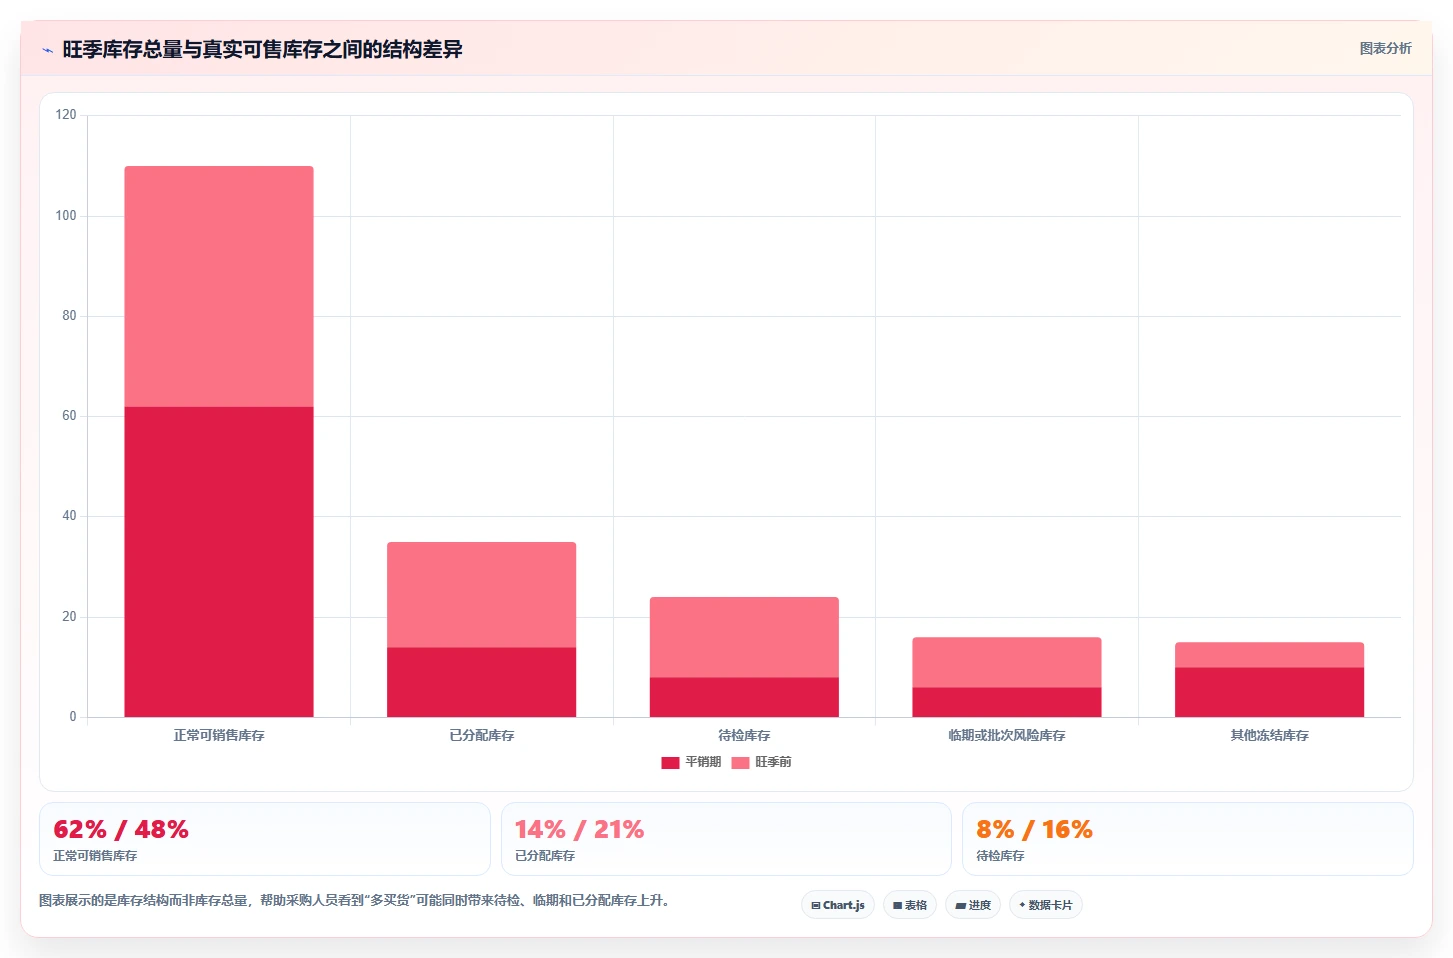The image size is (1453, 958).
Task: Click the 60 y-axis tick label
Action: click(x=69, y=415)
